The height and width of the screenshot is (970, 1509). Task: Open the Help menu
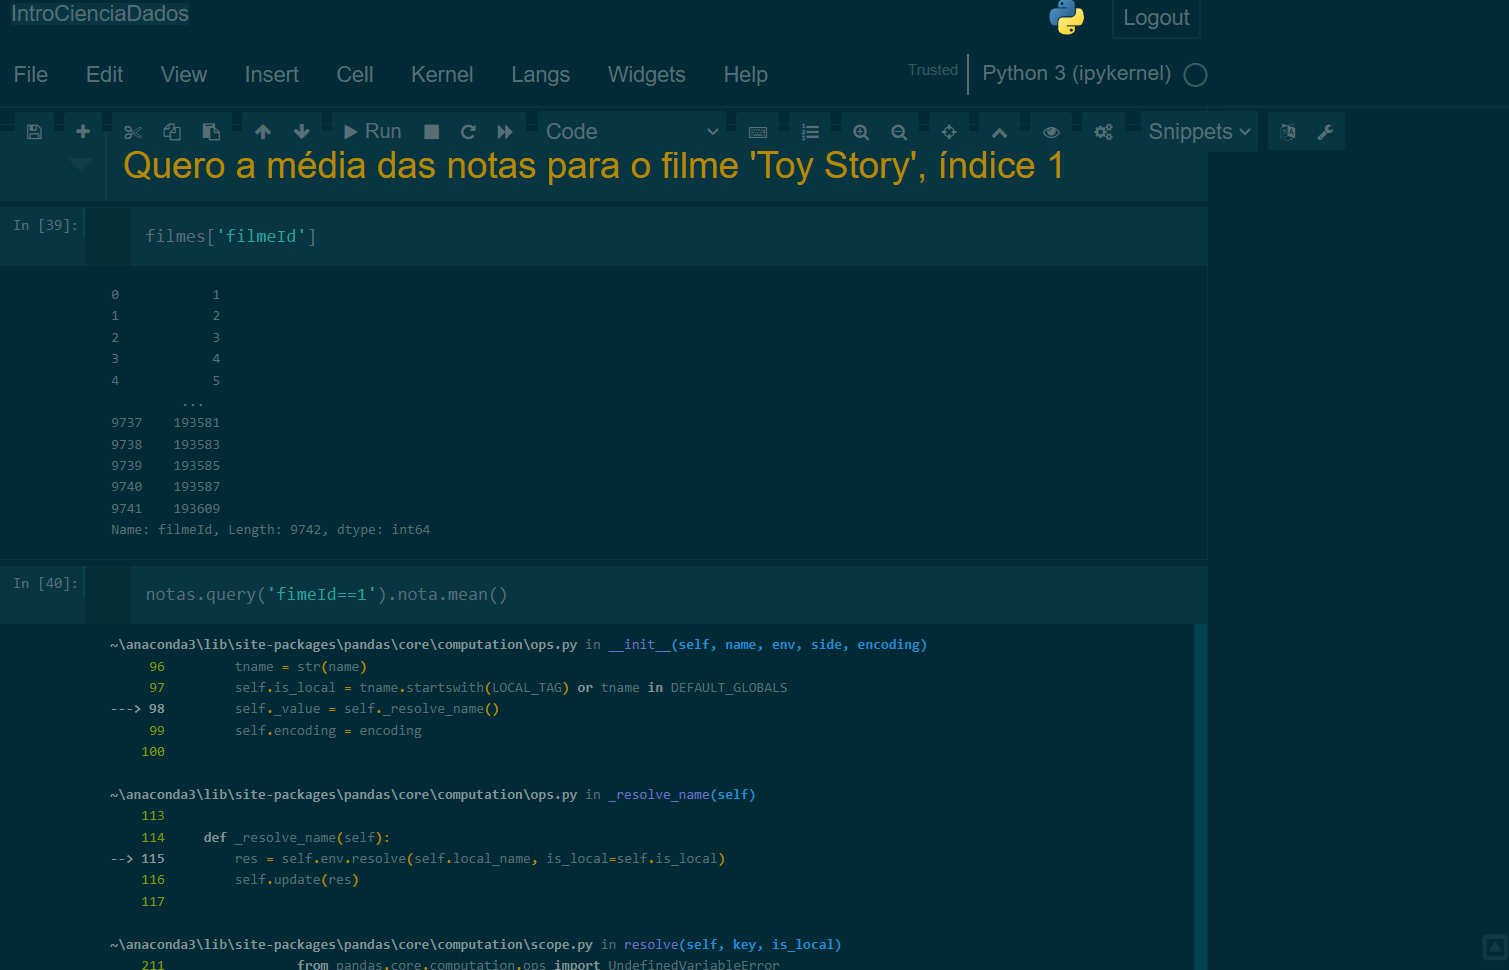click(x=746, y=75)
